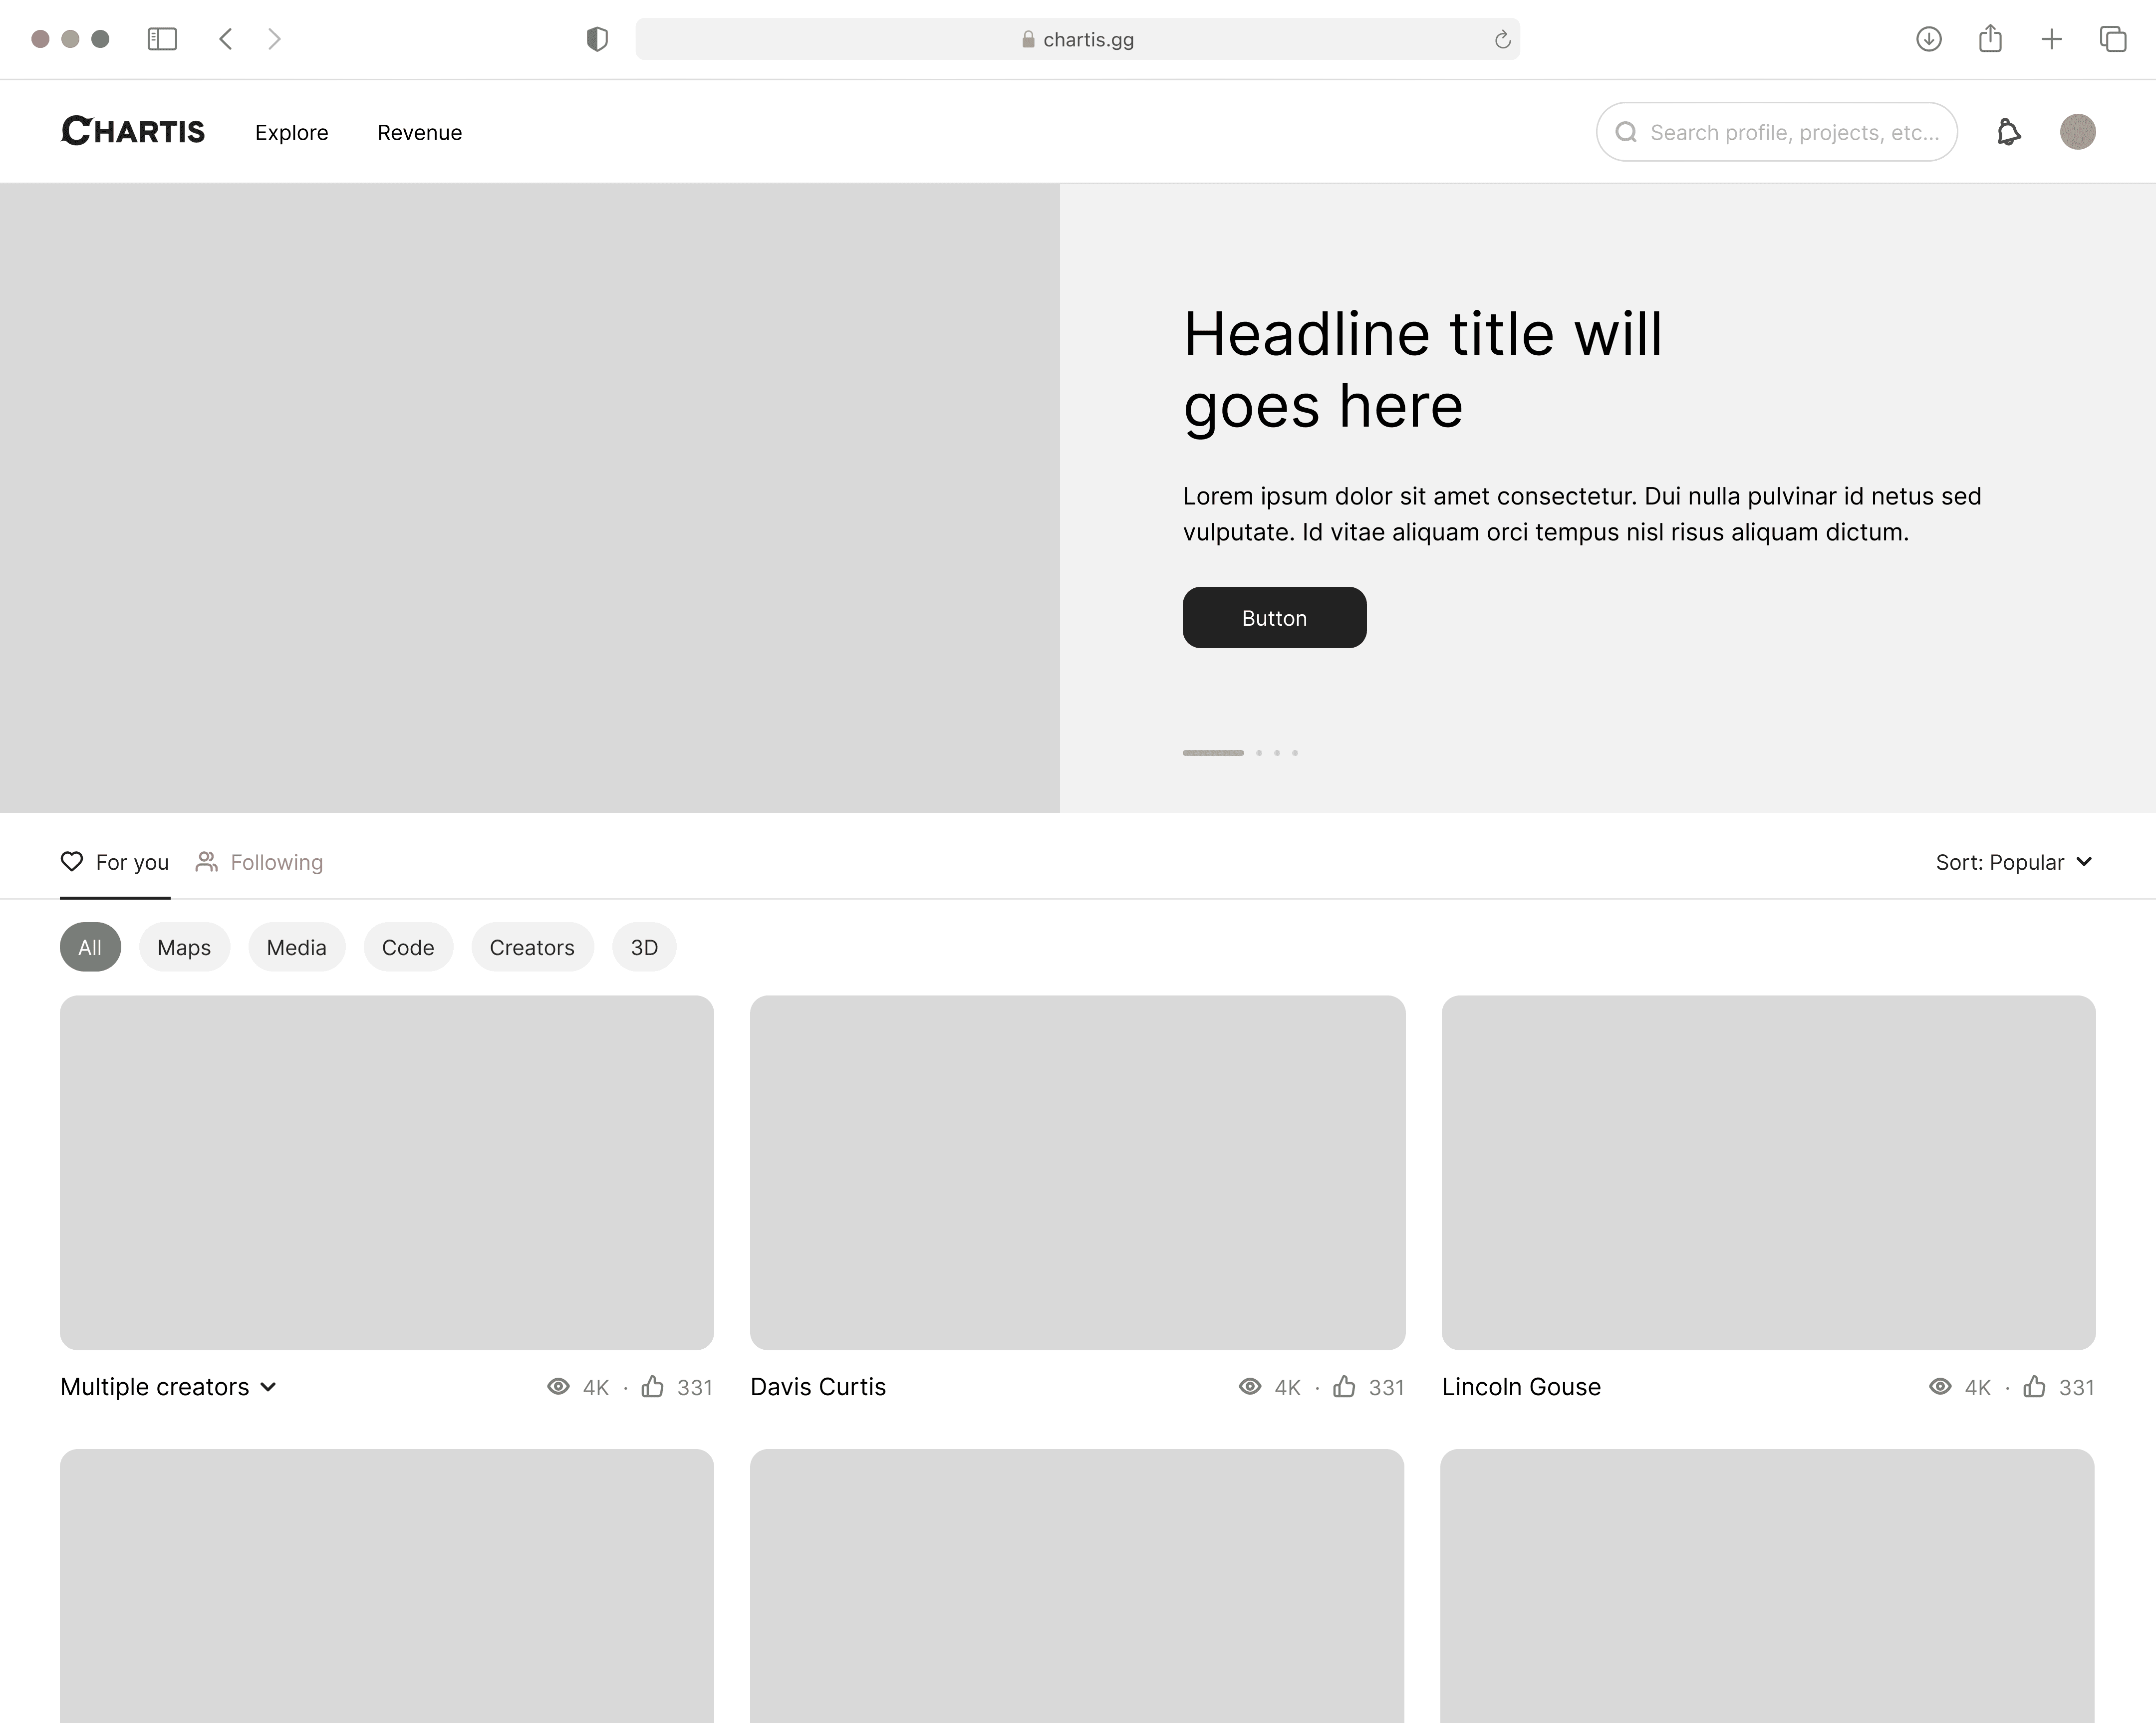Click the browser share icon
The height and width of the screenshot is (1723, 2156).
click(x=1990, y=39)
